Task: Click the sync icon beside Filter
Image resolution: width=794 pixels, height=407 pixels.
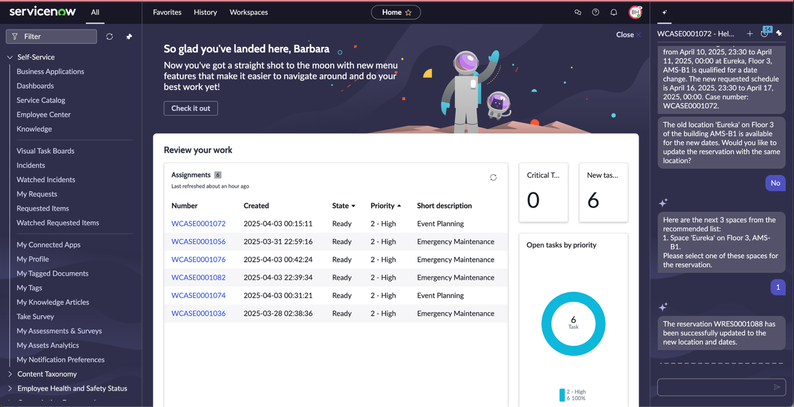Action: [x=109, y=36]
